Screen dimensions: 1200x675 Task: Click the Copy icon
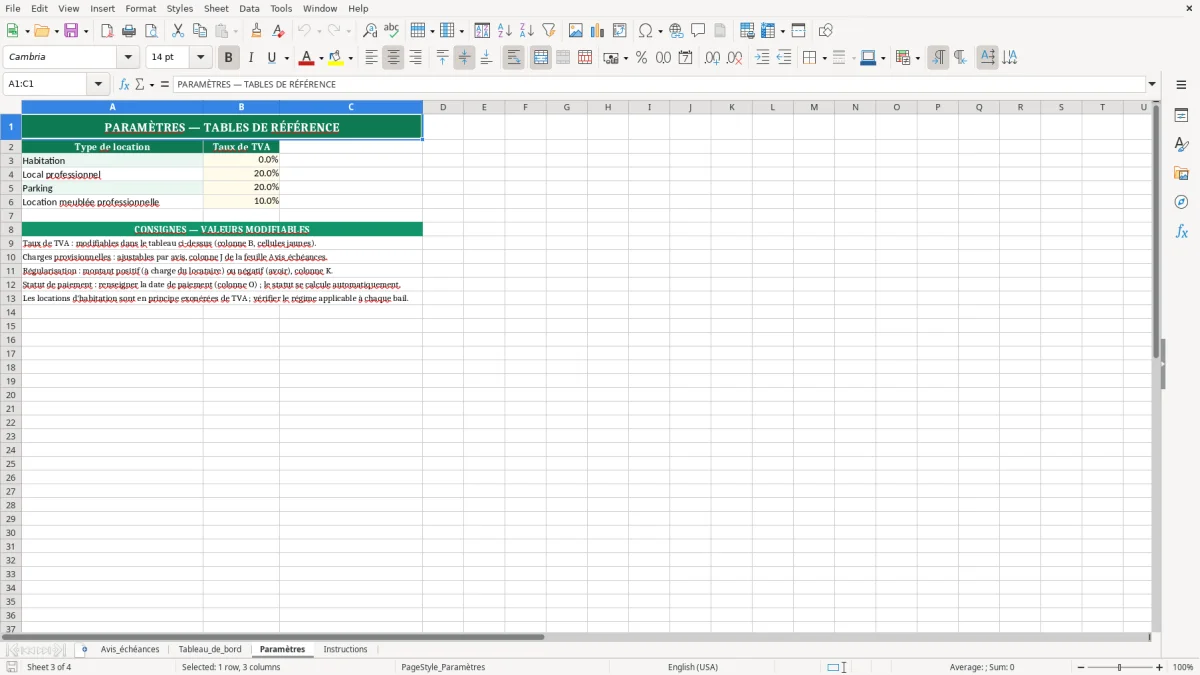200,31
